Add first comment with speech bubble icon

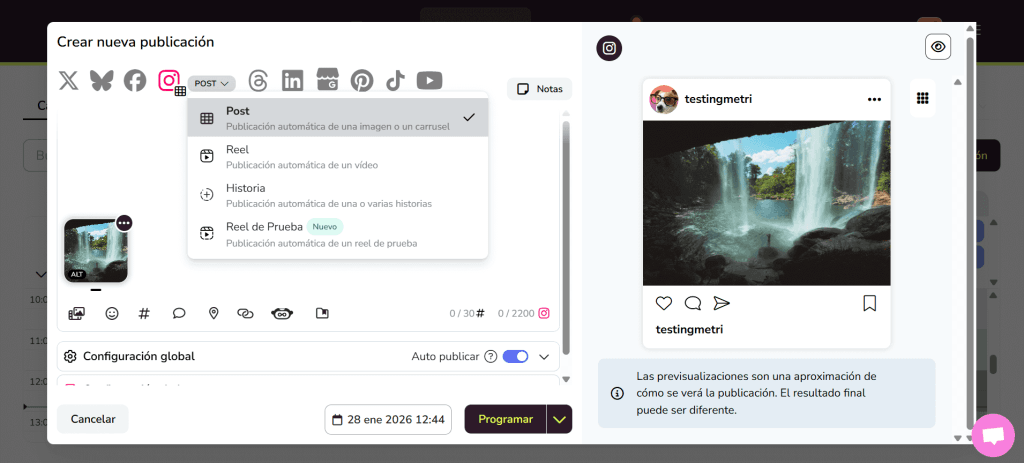[x=179, y=313]
